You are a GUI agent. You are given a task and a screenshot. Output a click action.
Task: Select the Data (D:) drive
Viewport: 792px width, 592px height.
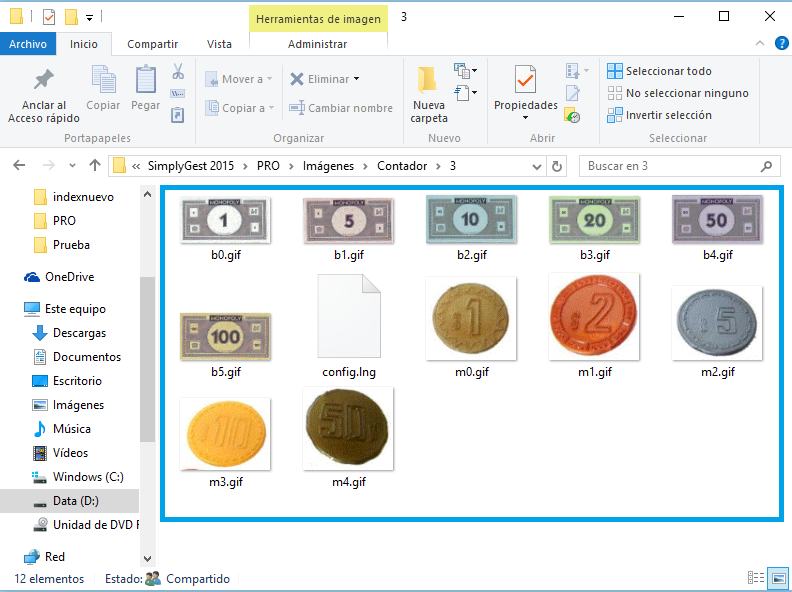(x=69, y=501)
